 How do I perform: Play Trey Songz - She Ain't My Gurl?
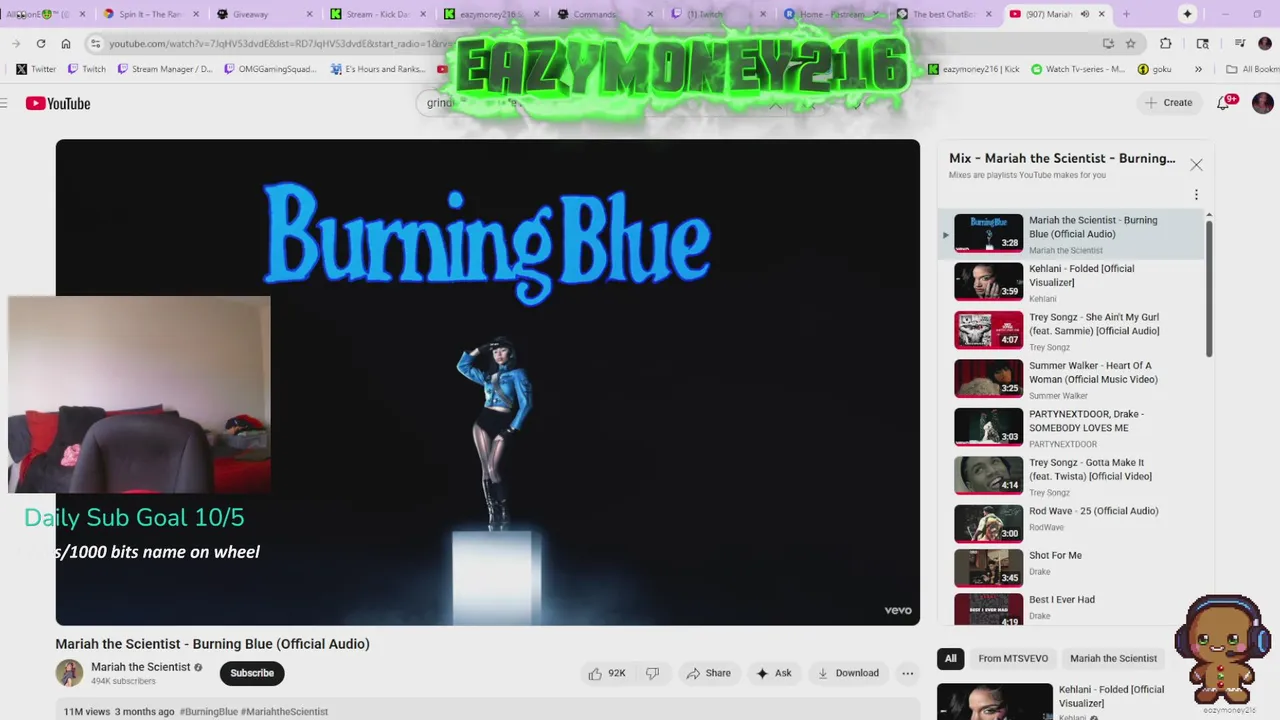(x=1071, y=331)
